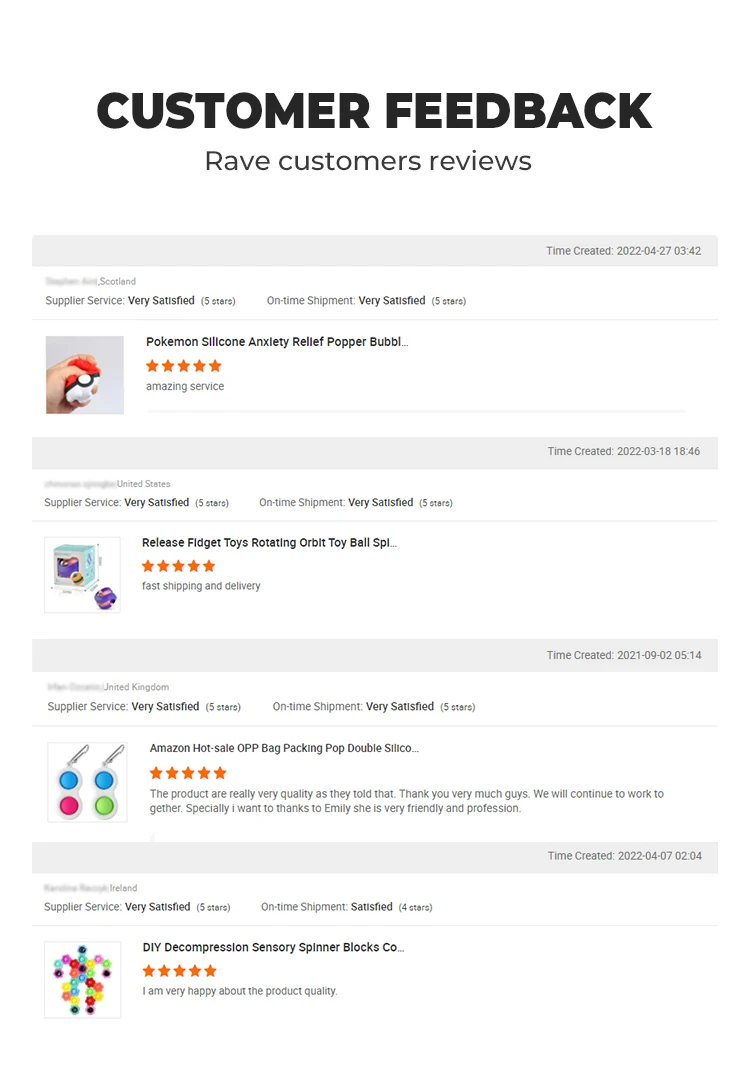Open DIY Decompression Sensory Spinner Blocks title

[x=273, y=947]
